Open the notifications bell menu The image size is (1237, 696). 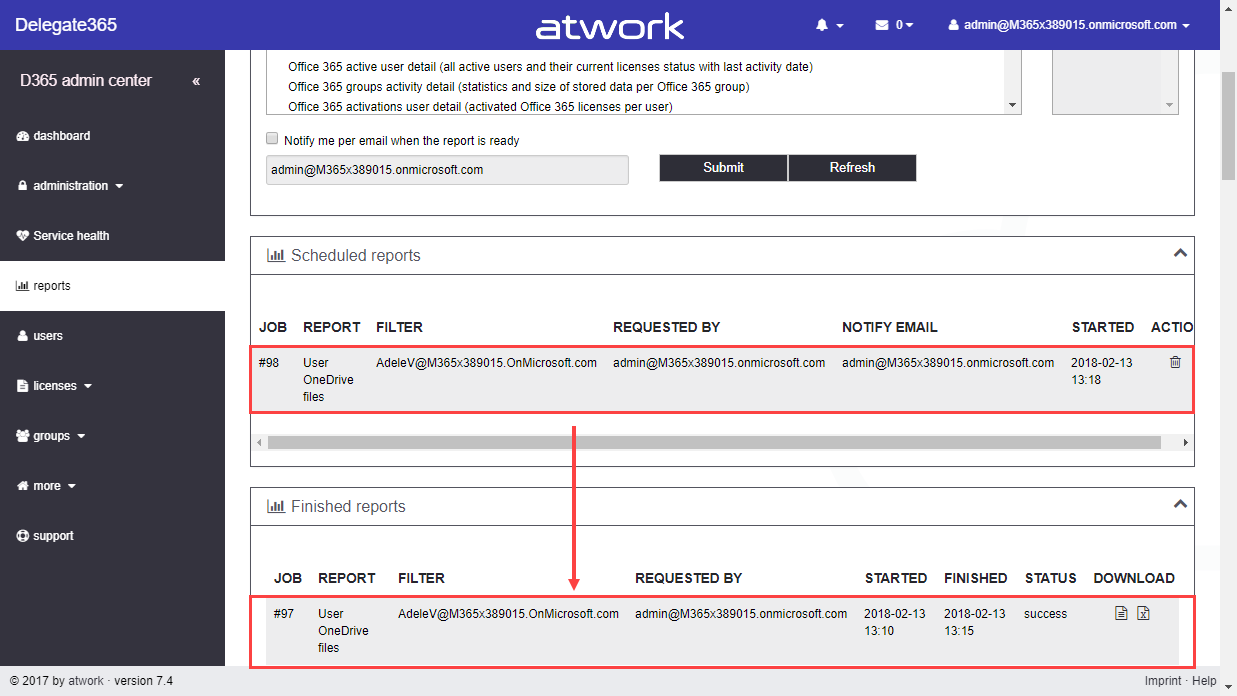coord(829,25)
